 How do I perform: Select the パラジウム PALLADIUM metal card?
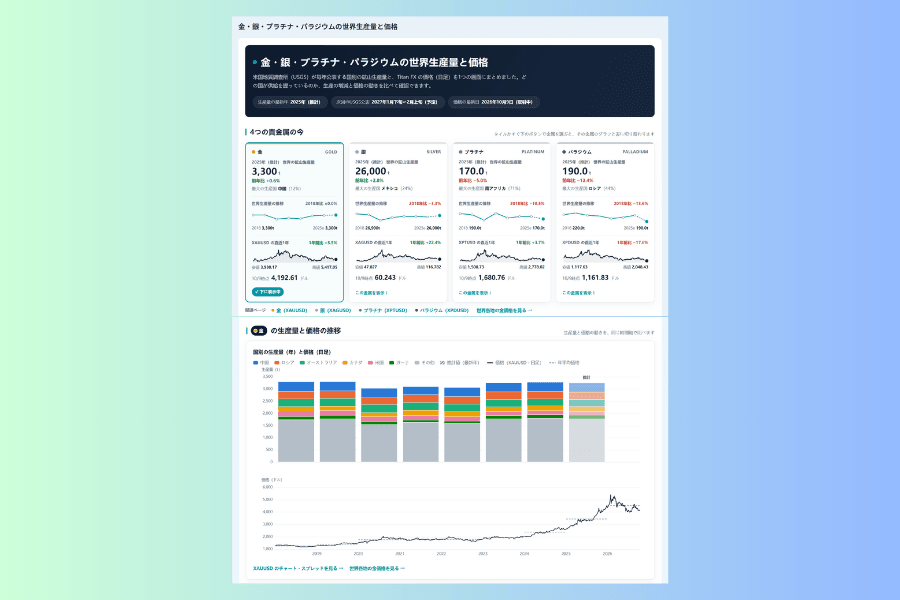(605, 222)
